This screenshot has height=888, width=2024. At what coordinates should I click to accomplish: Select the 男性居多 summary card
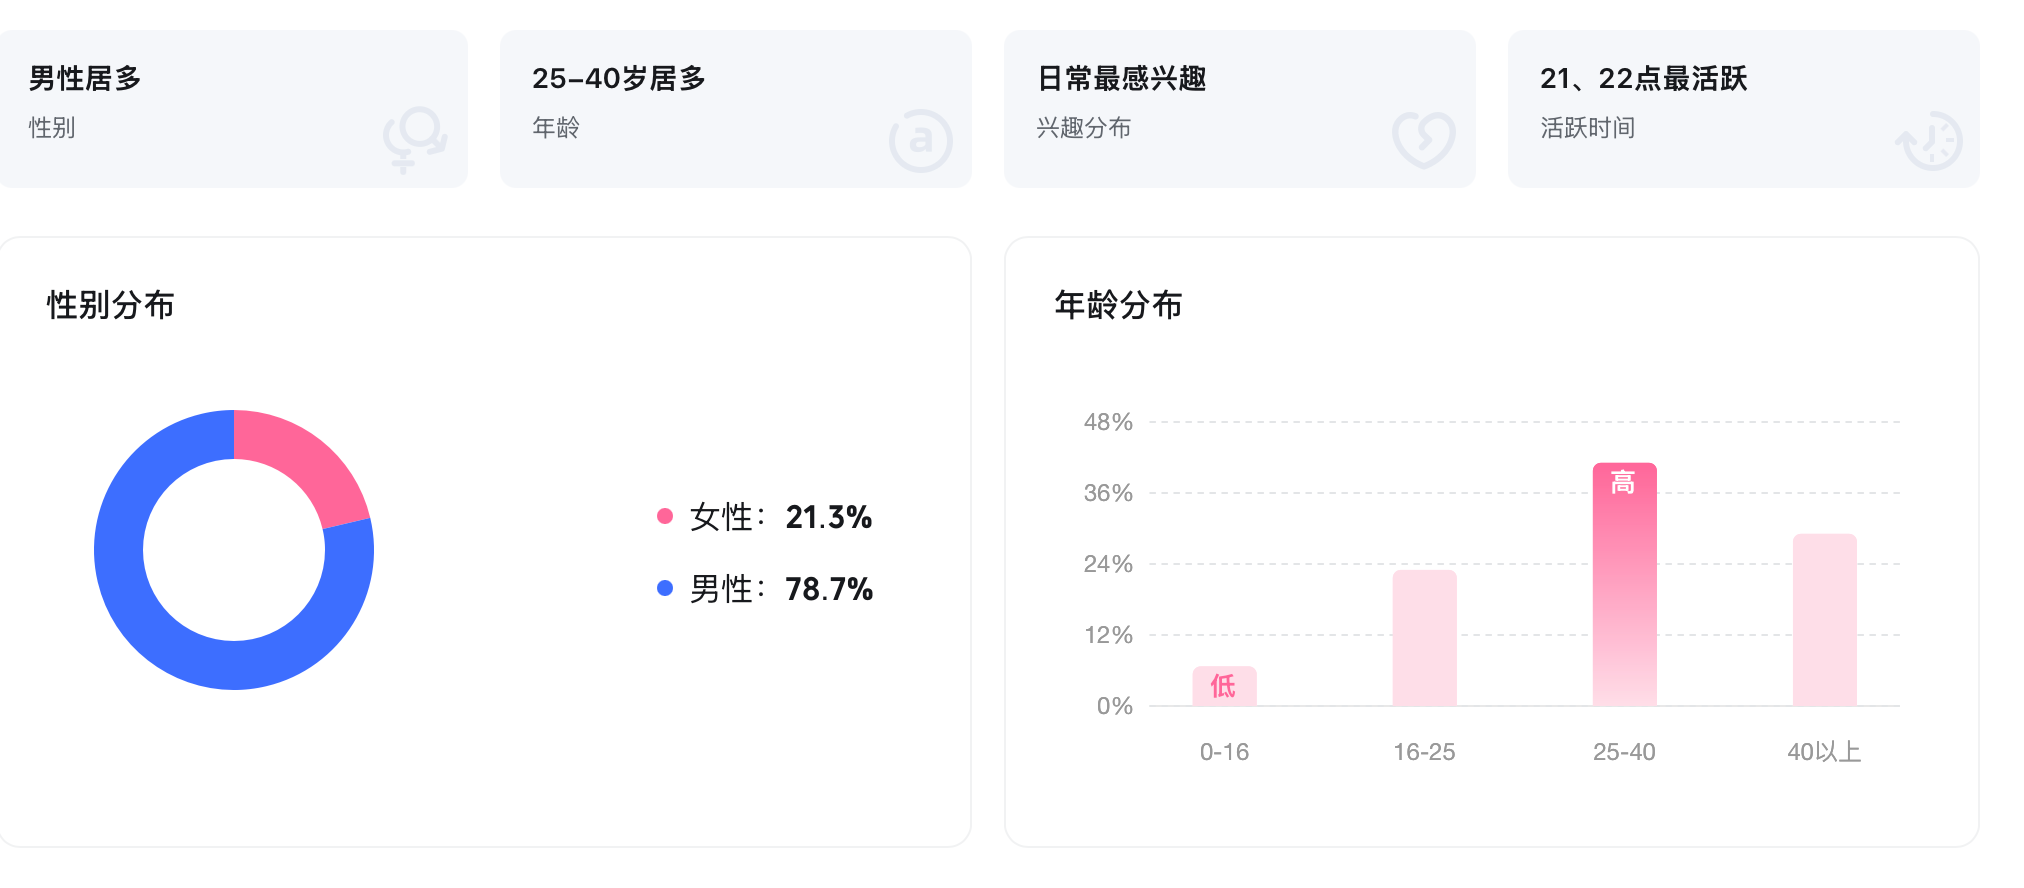coord(232,108)
